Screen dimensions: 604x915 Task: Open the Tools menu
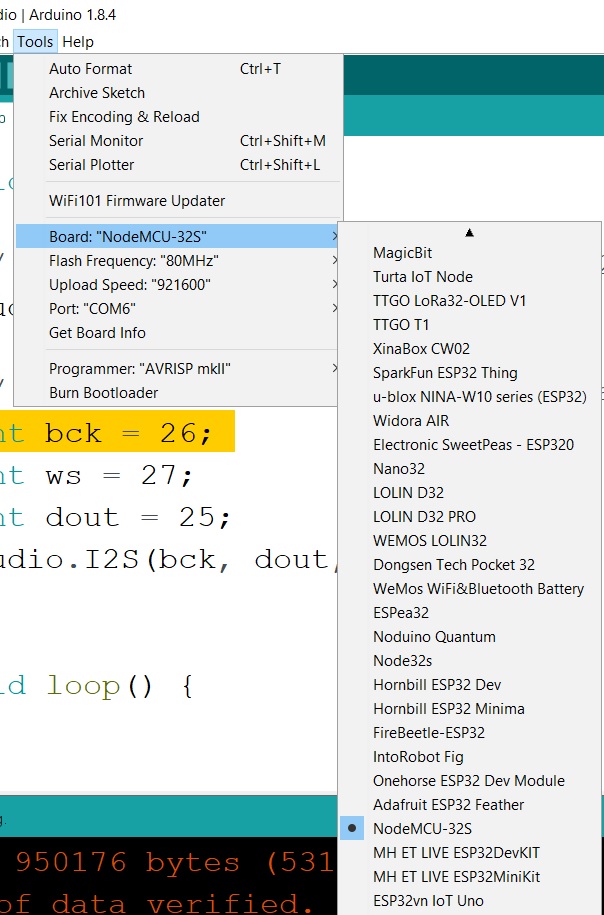(x=35, y=42)
